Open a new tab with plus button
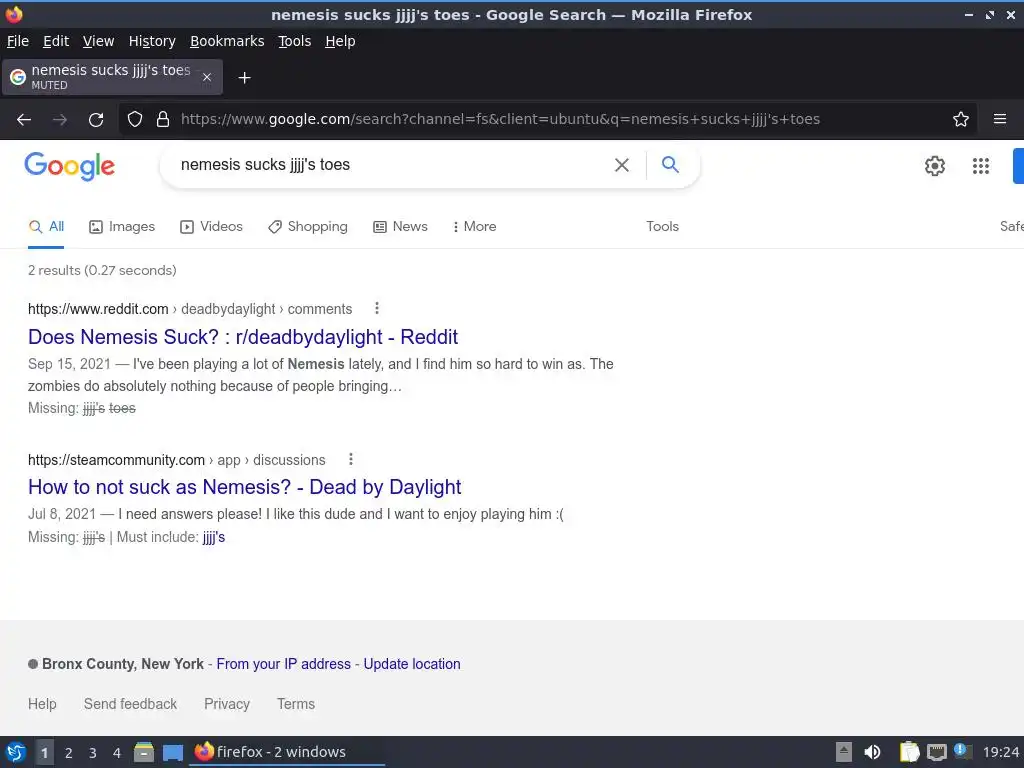This screenshot has height=768, width=1024. coord(244,78)
